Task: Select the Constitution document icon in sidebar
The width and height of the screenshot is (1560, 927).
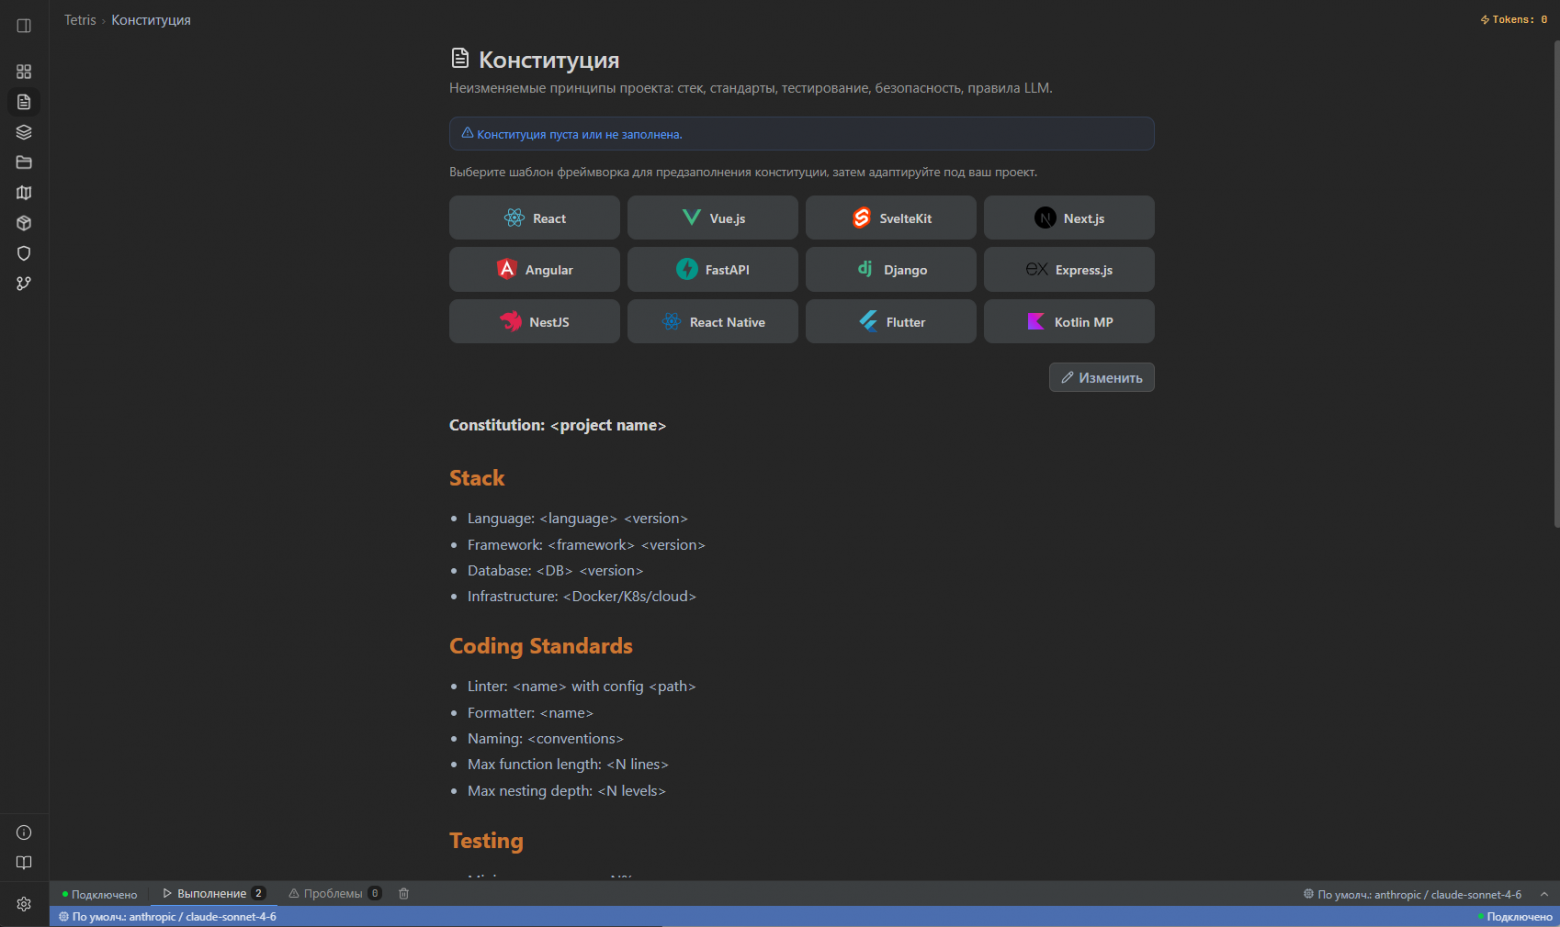Action: (24, 102)
